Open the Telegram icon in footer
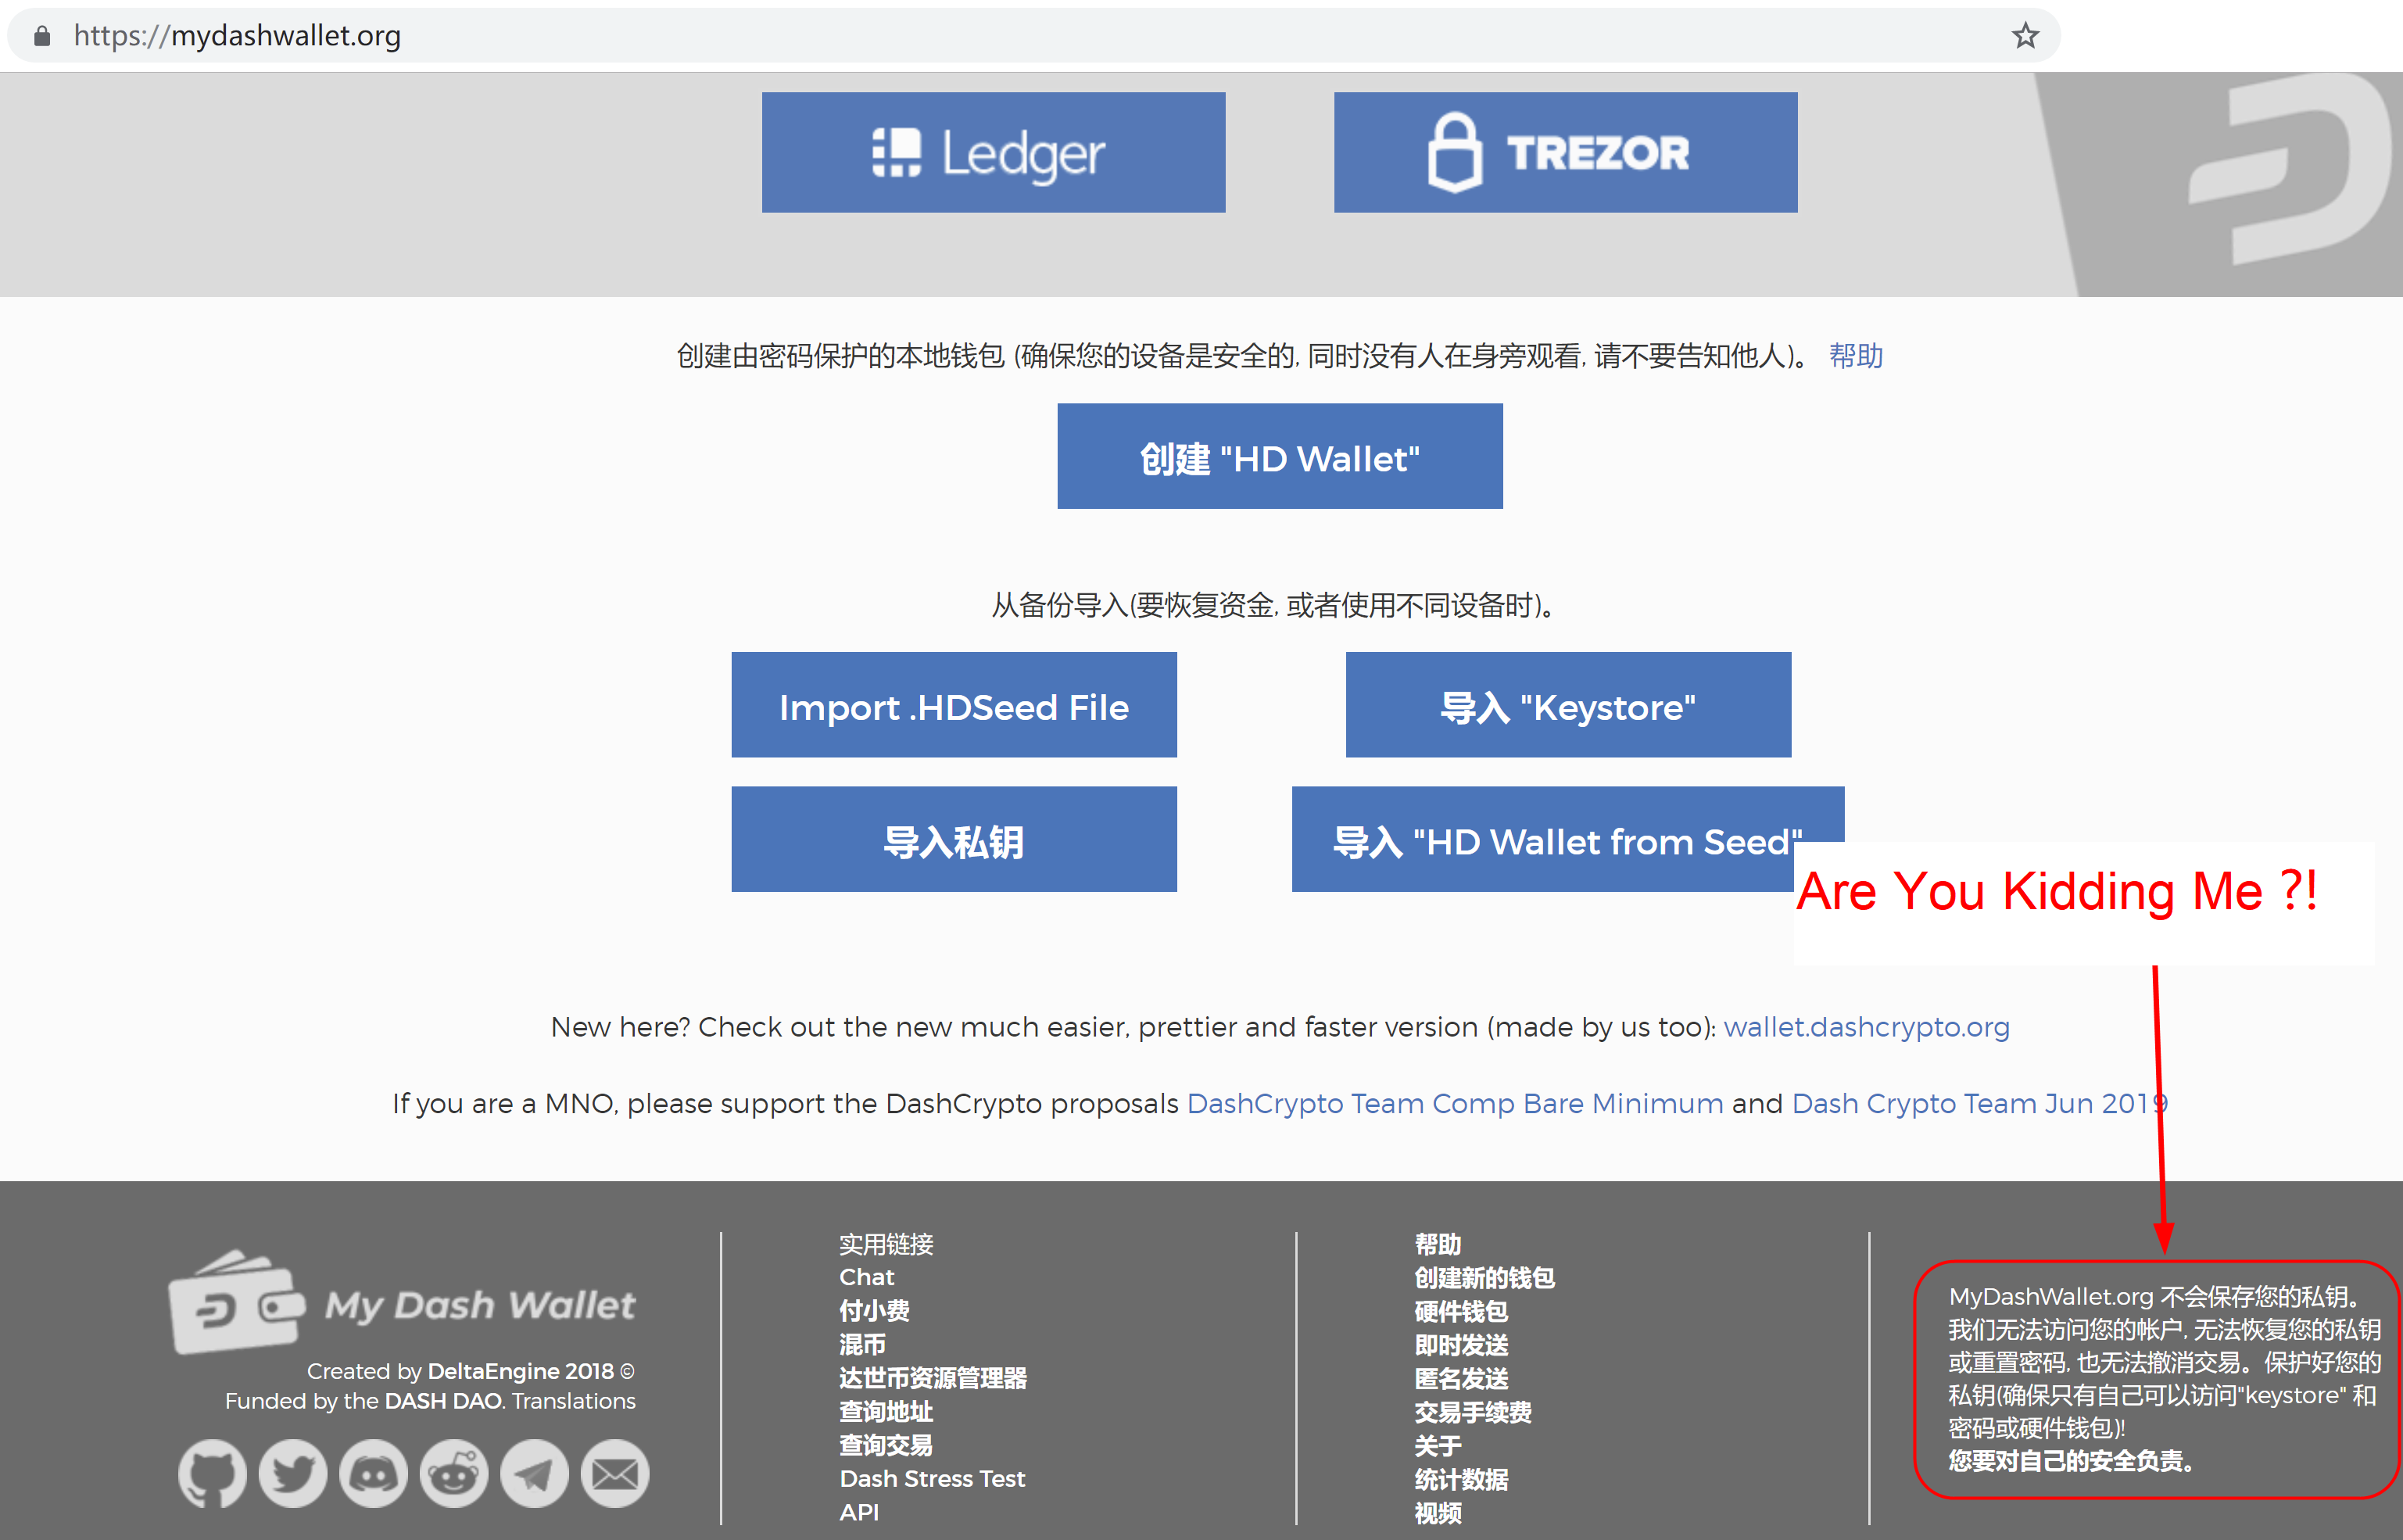2403x1540 pixels. pos(534,1473)
